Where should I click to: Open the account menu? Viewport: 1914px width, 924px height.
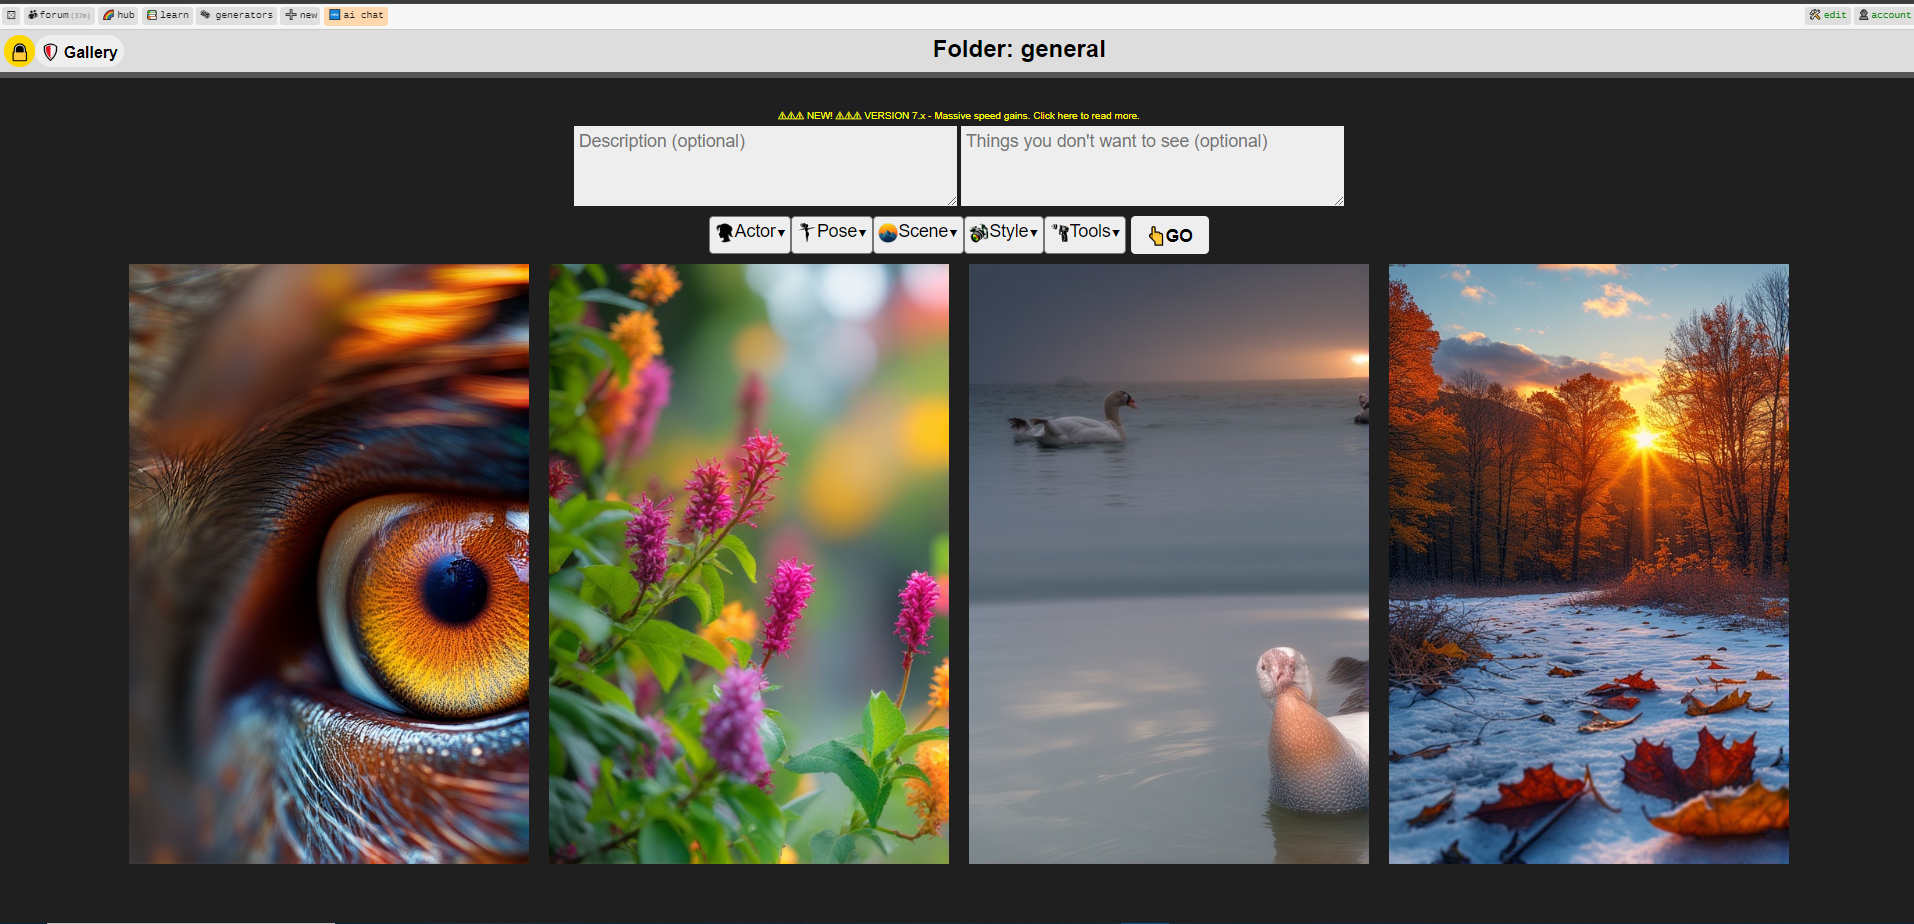click(1884, 15)
